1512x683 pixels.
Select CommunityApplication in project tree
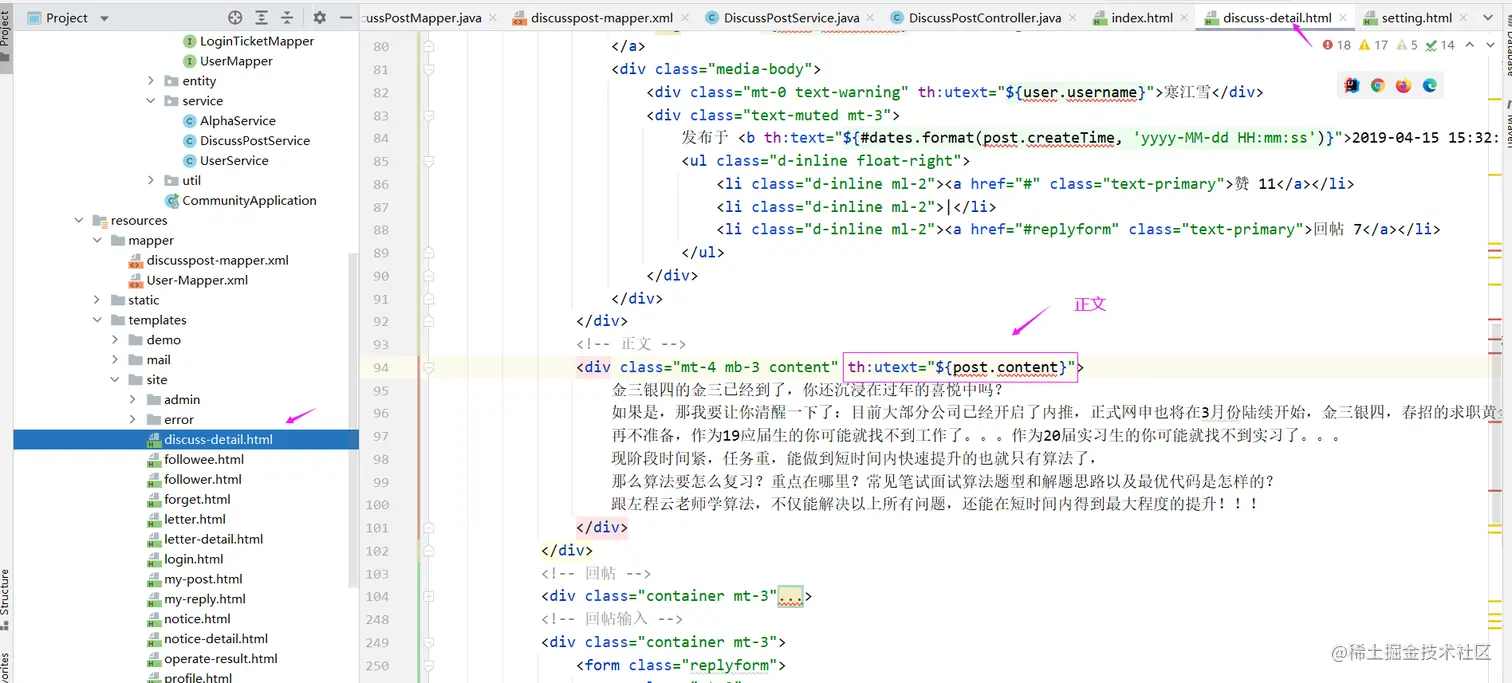[249, 201]
